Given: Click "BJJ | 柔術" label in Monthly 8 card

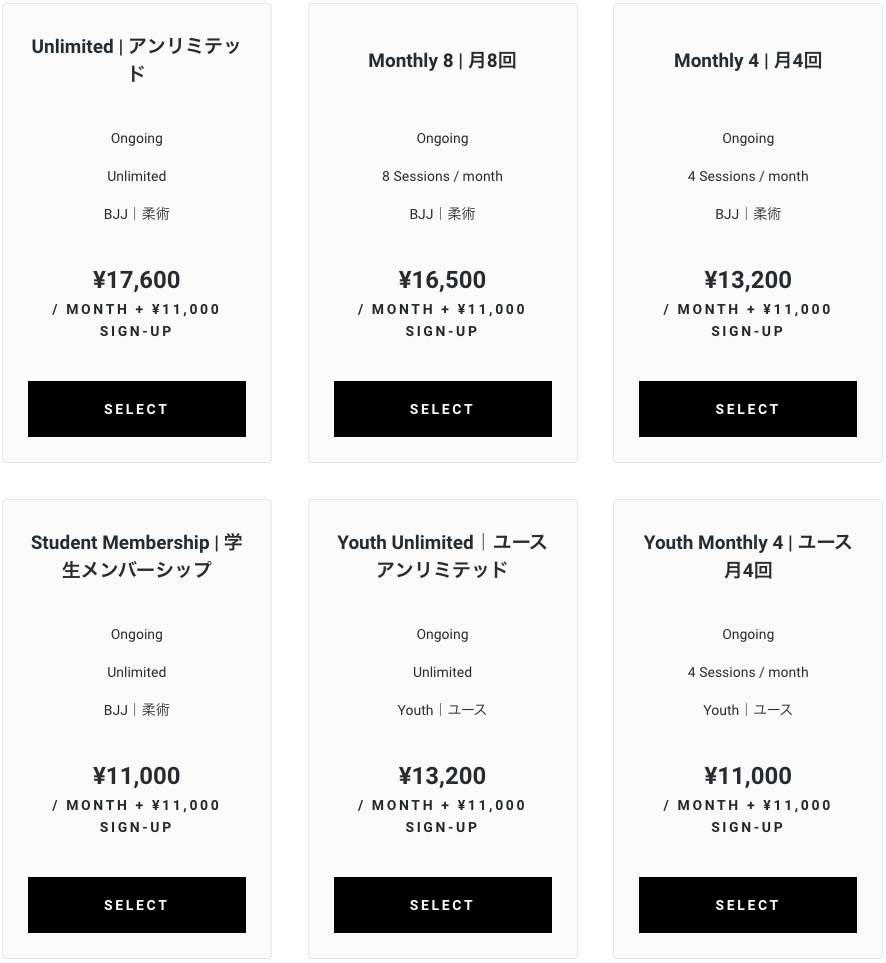Looking at the screenshot, I should pos(442,214).
